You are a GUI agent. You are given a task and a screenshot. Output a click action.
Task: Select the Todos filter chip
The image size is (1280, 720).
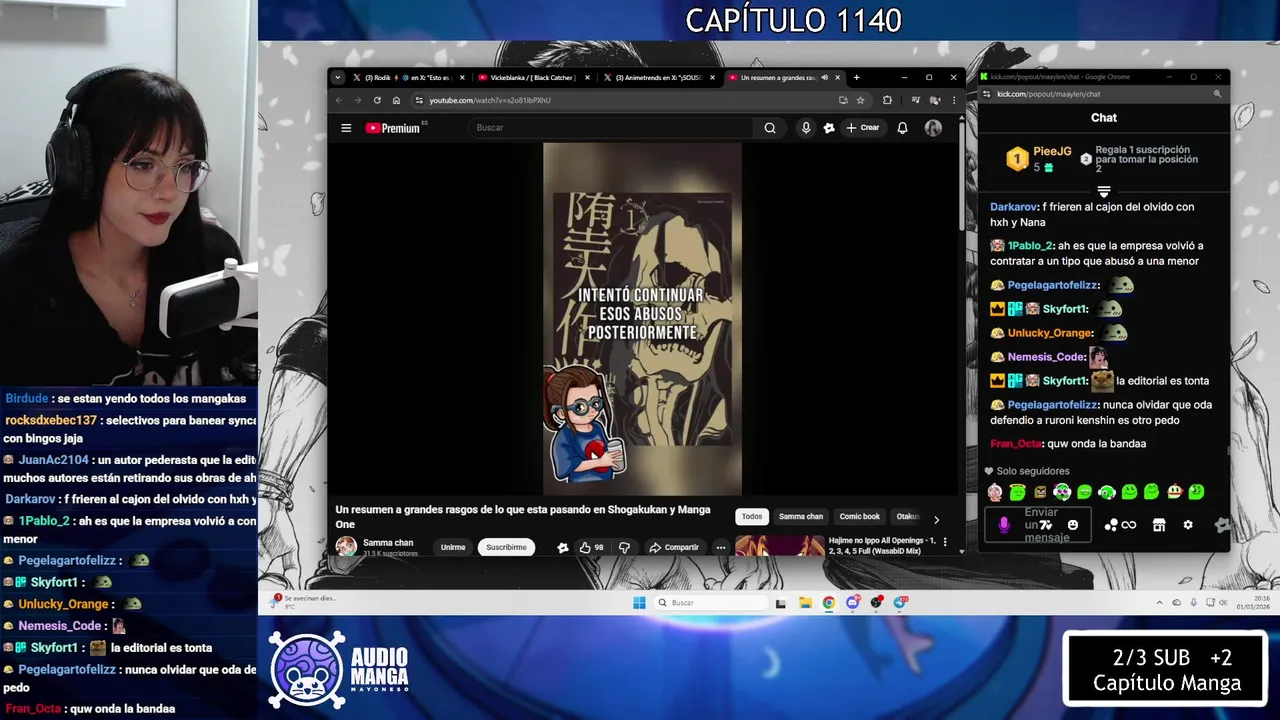(752, 517)
